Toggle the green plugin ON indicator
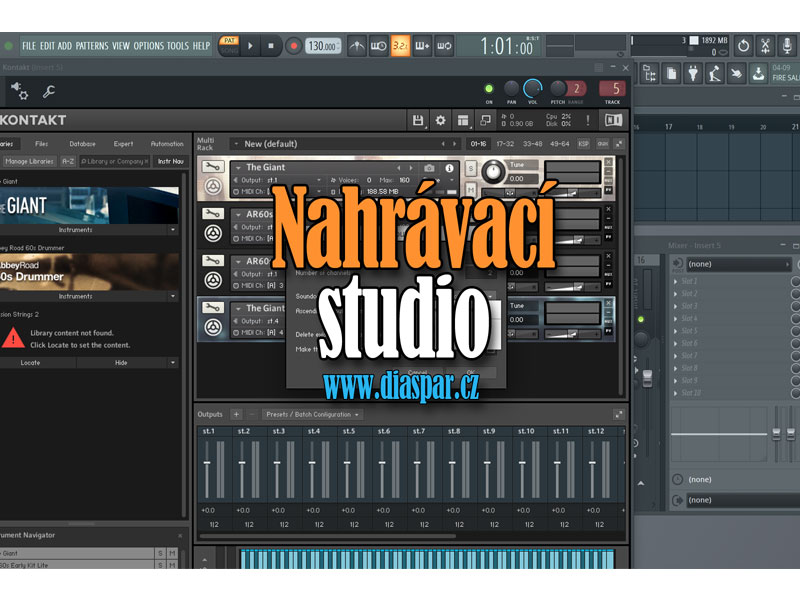 pyautogui.click(x=489, y=88)
